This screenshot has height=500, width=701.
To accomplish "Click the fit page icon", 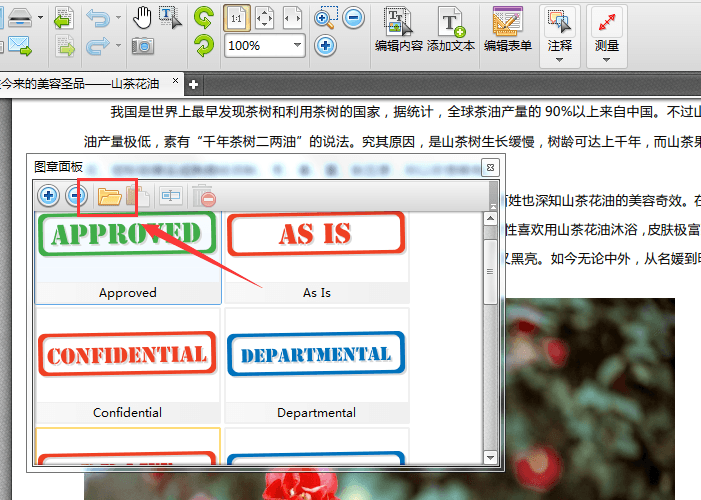I will point(264,18).
